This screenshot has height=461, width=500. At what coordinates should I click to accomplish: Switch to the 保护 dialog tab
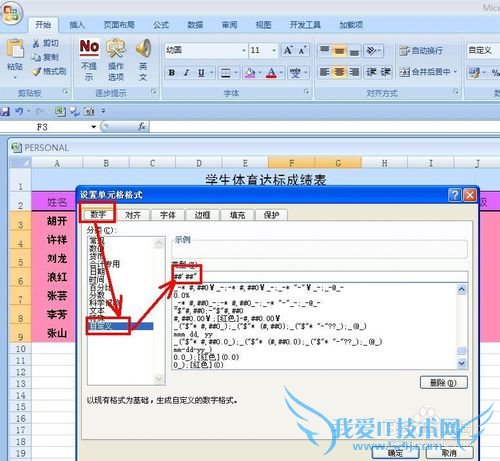tap(271, 215)
